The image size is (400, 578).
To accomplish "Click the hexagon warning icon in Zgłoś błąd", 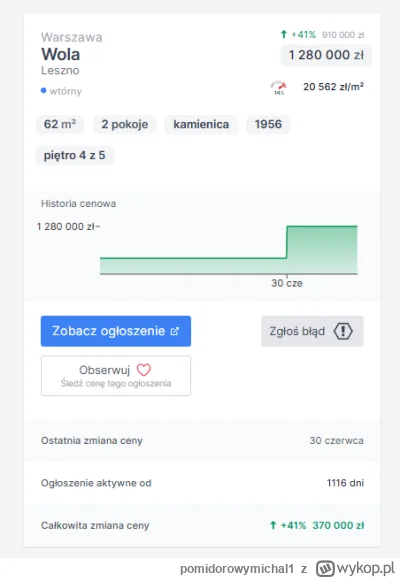I will (343, 331).
